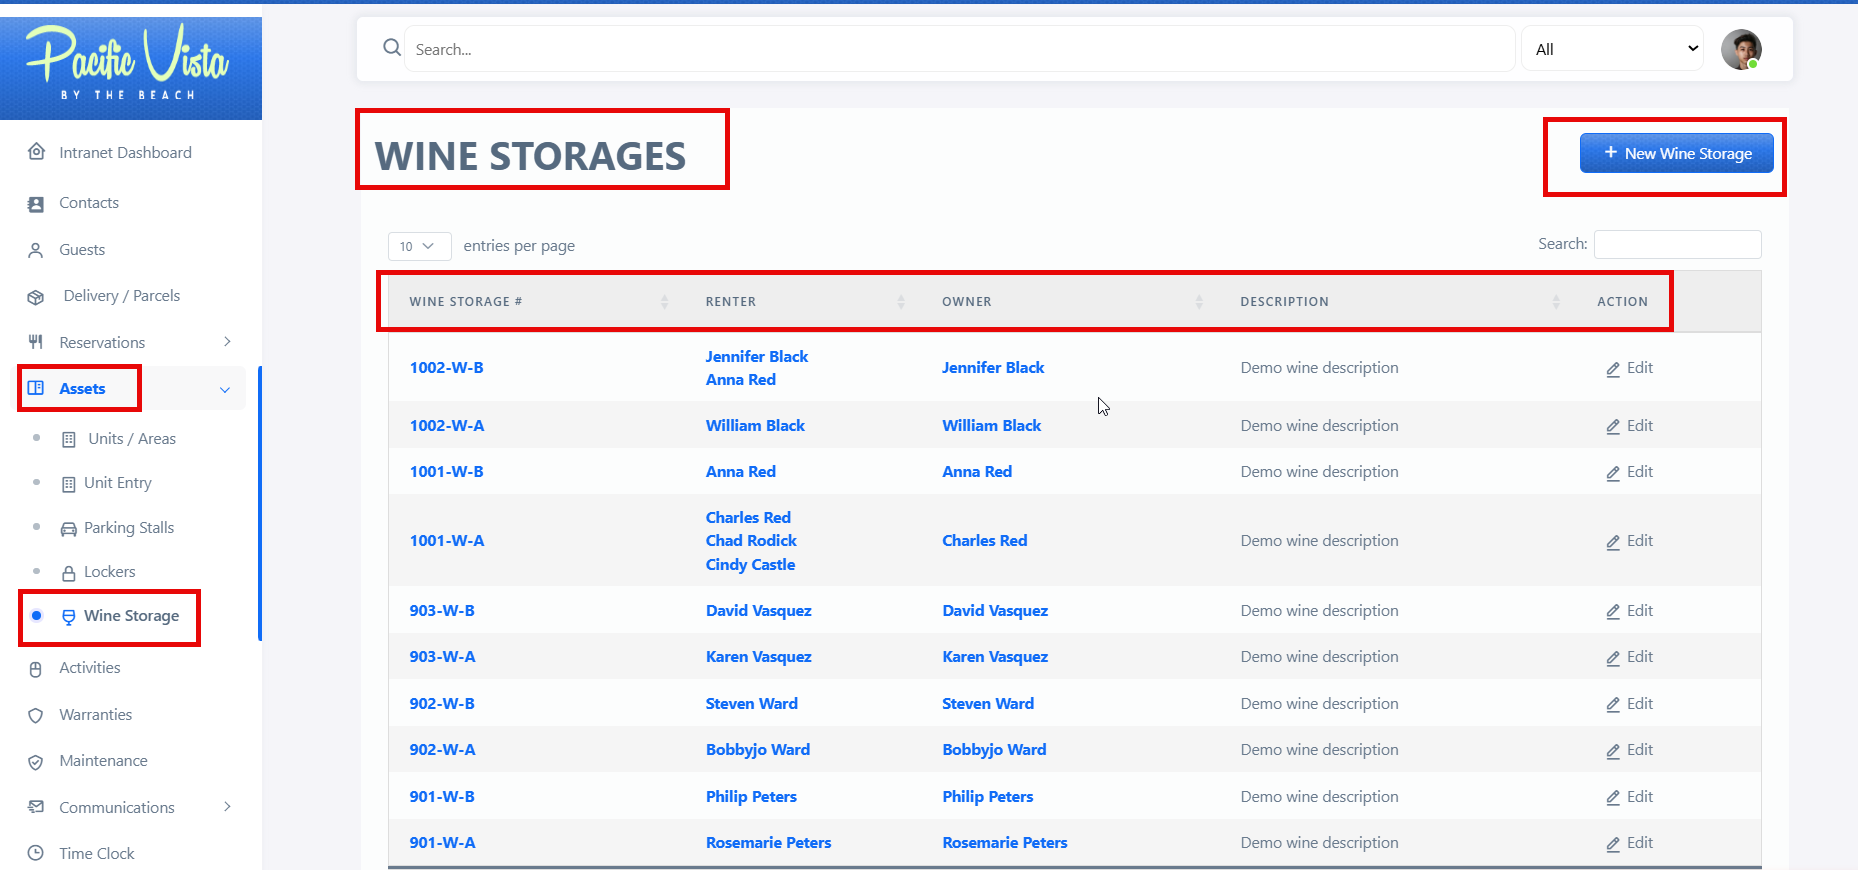Image resolution: width=1858 pixels, height=870 pixels.
Task: Click Edit for 902-W-A row
Action: (1630, 749)
